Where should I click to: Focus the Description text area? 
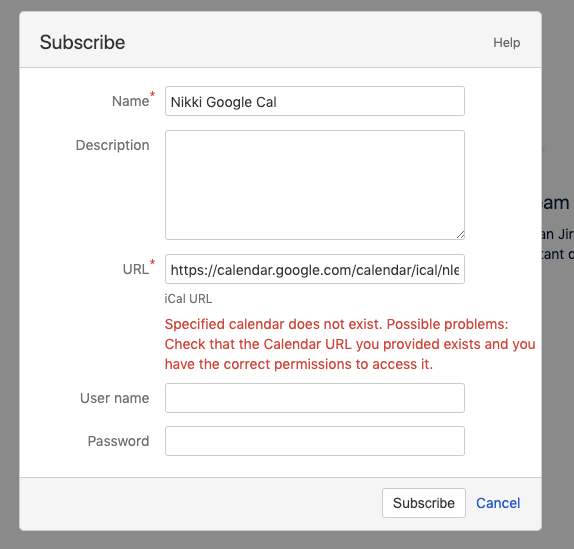(315, 185)
